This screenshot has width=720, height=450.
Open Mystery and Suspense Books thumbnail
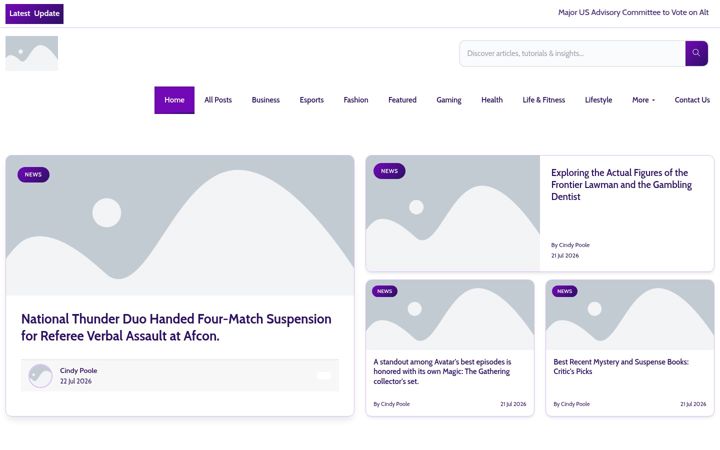630,315
